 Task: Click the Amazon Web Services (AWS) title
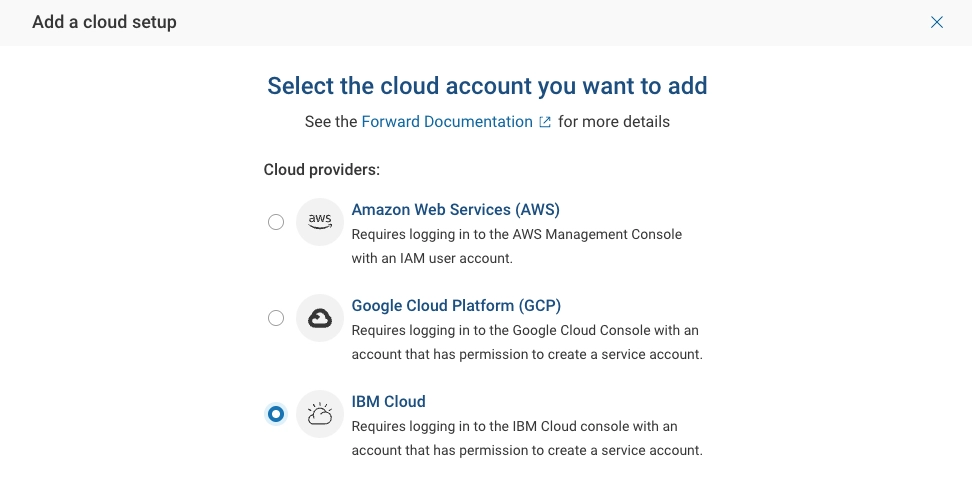(x=456, y=210)
